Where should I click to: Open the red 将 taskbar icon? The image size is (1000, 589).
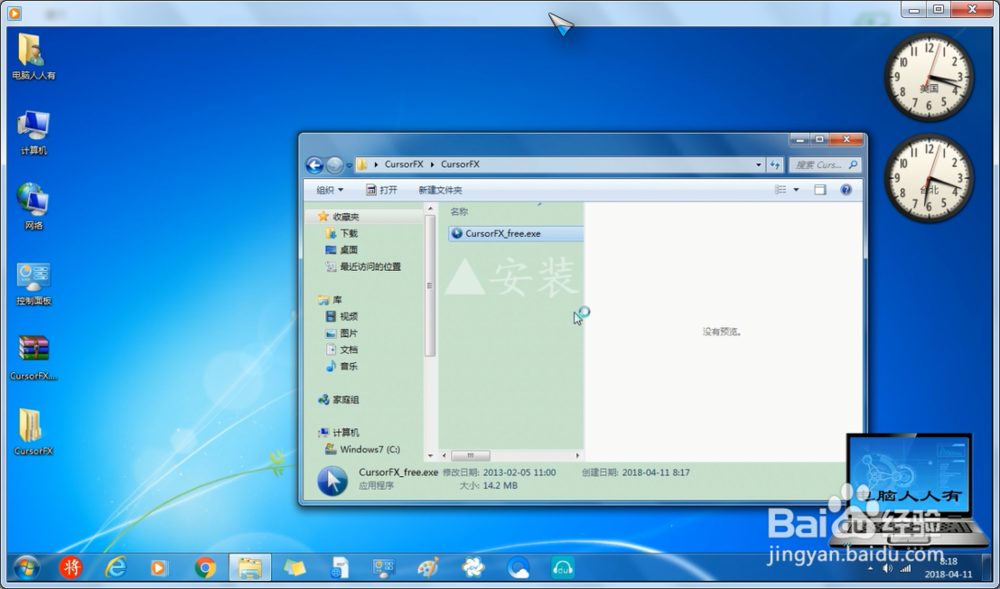click(71, 567)
